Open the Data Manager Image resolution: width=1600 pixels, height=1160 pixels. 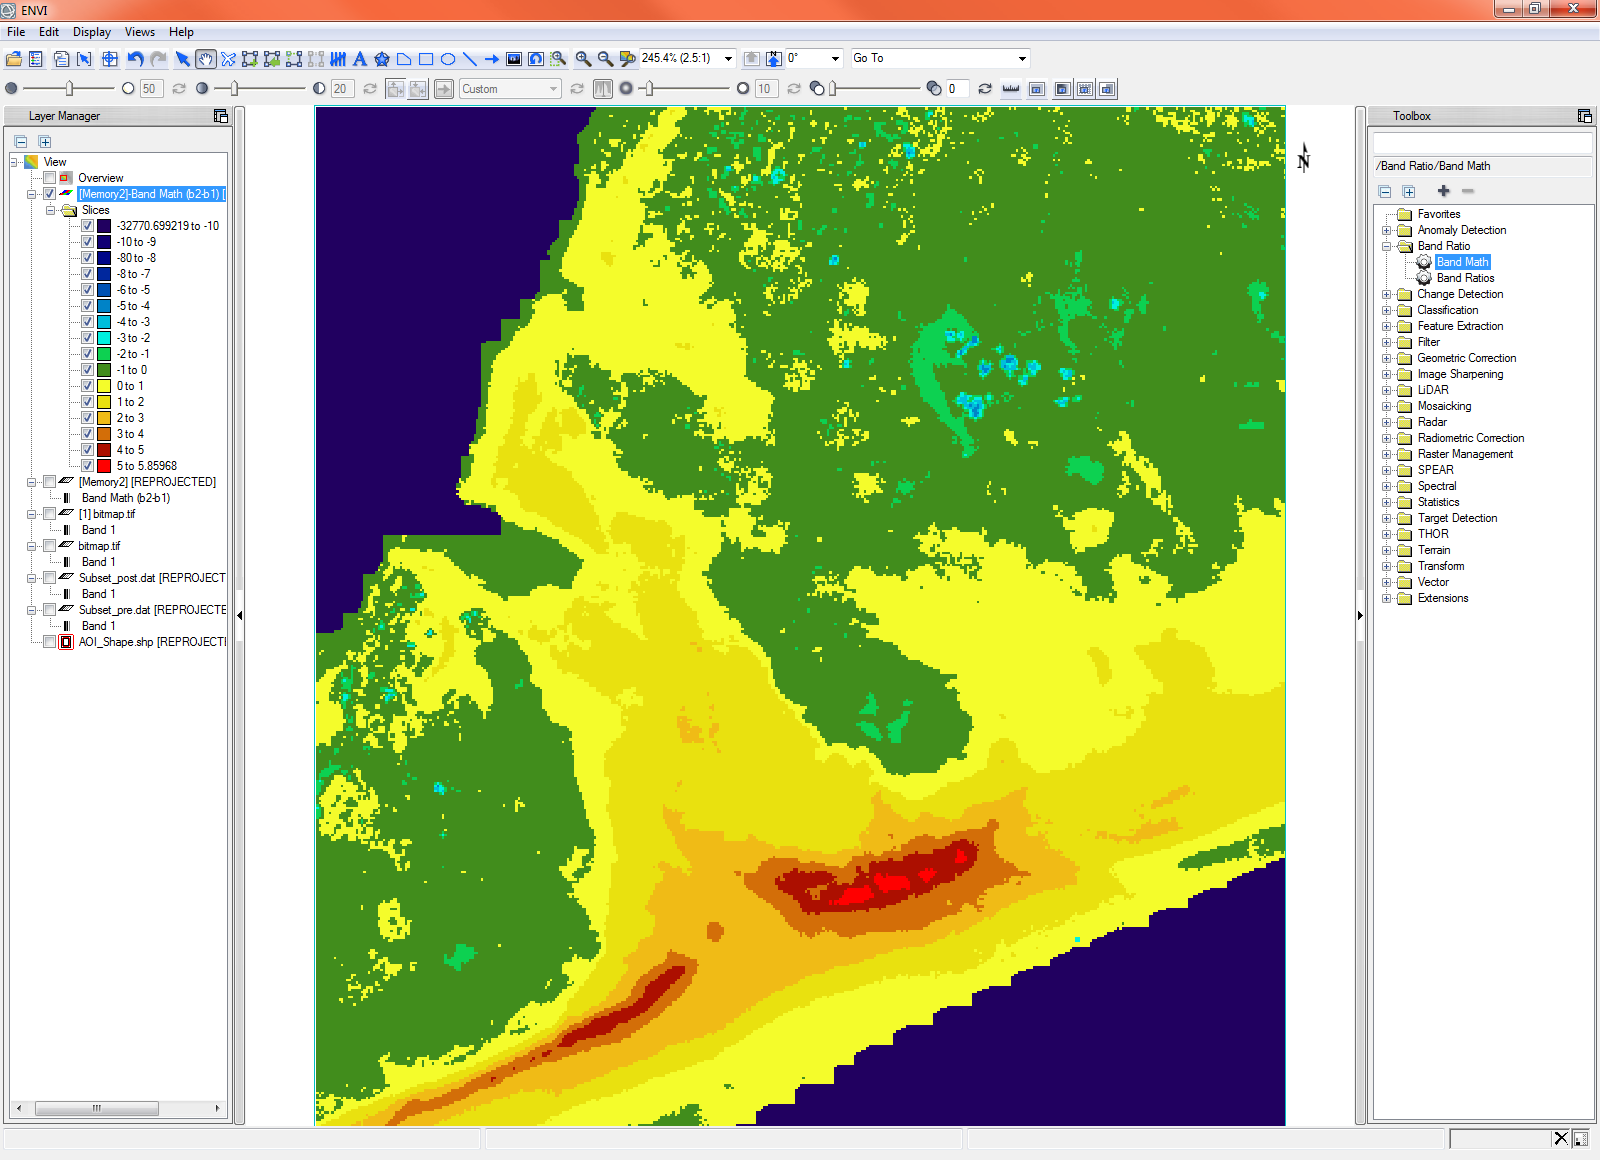click(x=35, y=58)
